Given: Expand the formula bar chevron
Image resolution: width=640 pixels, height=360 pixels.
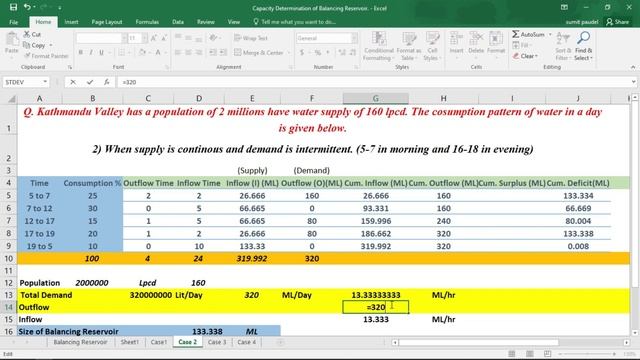Looking at the screenshot, I should pyautogui.click(x=633, y=82).
